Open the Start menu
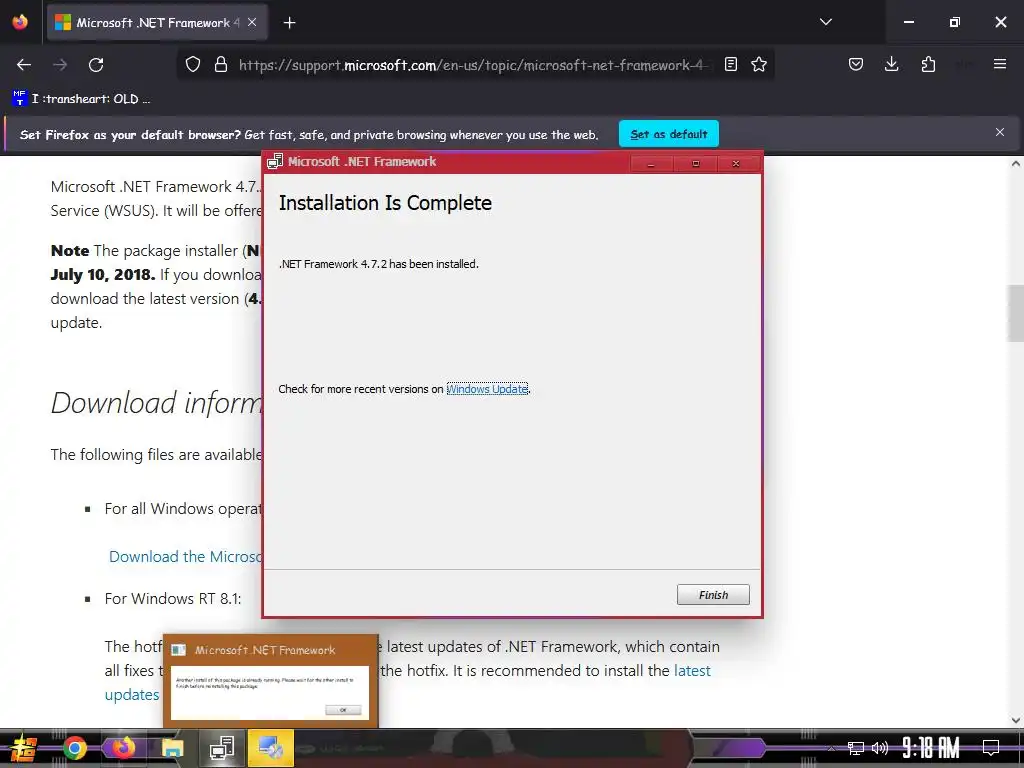The height and width of the screenshot is (768, 1024). click(24, 748)
